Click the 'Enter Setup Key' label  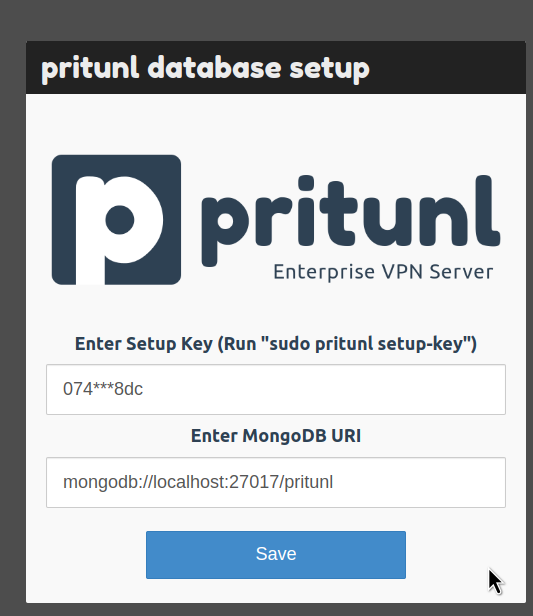click(144, 344)
